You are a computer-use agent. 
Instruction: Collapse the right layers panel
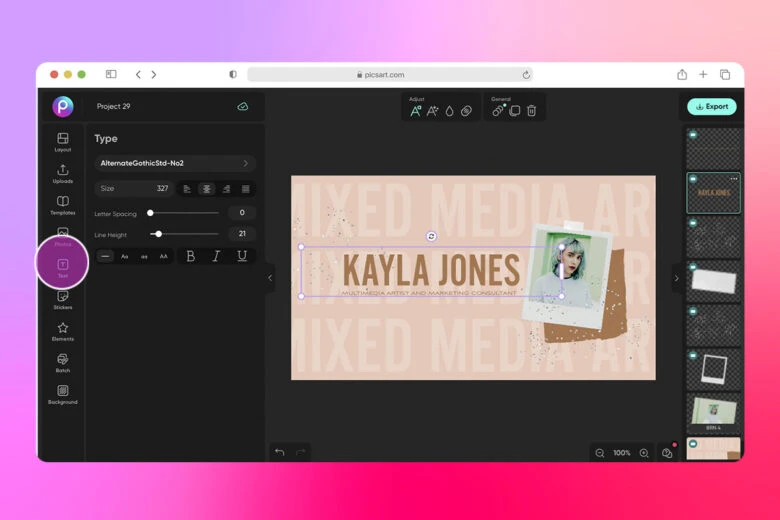pos(675,278)
